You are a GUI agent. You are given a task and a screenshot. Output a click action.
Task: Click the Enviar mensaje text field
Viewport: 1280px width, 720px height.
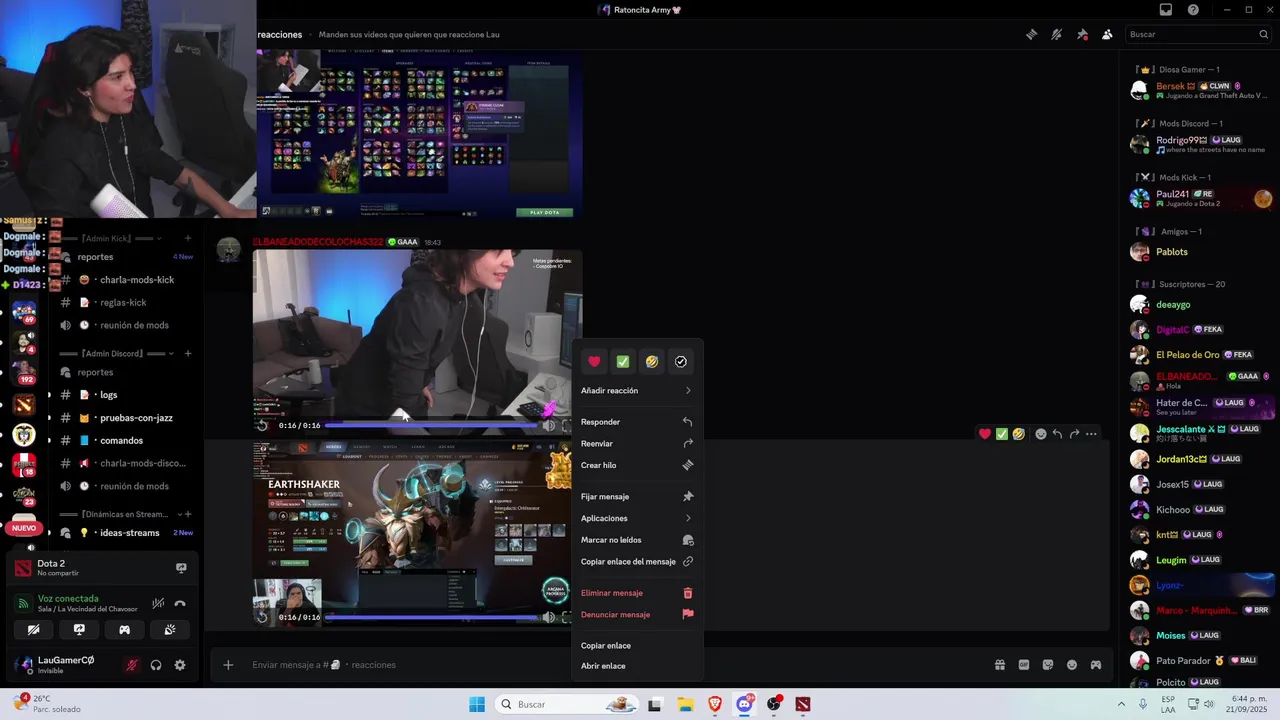click(610, 665)
